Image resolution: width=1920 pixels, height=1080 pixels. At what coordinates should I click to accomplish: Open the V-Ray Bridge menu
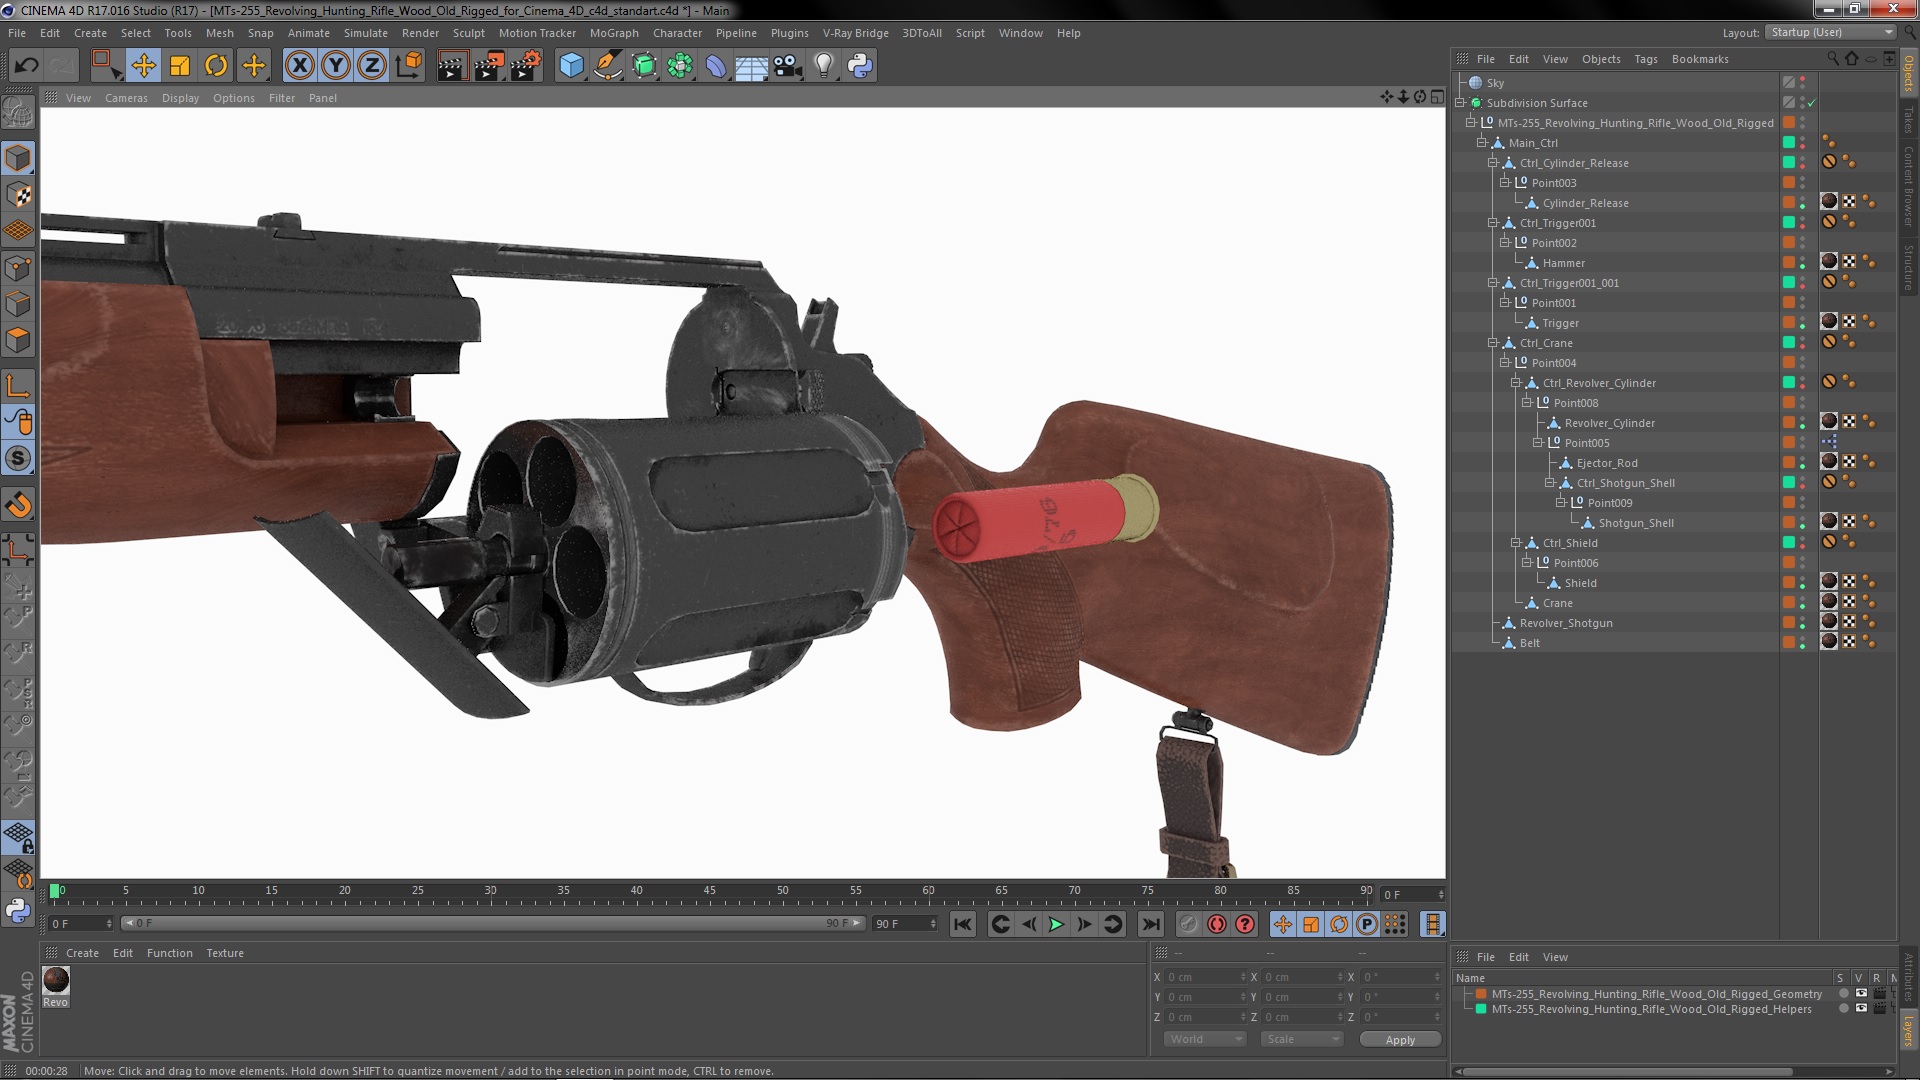click(855, 33)
